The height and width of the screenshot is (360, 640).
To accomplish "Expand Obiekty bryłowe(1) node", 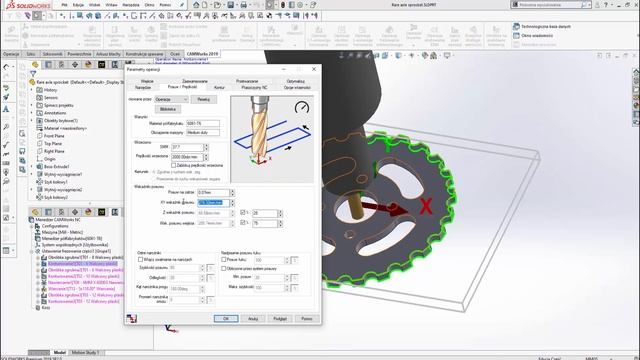I will [x=32, y=121].
